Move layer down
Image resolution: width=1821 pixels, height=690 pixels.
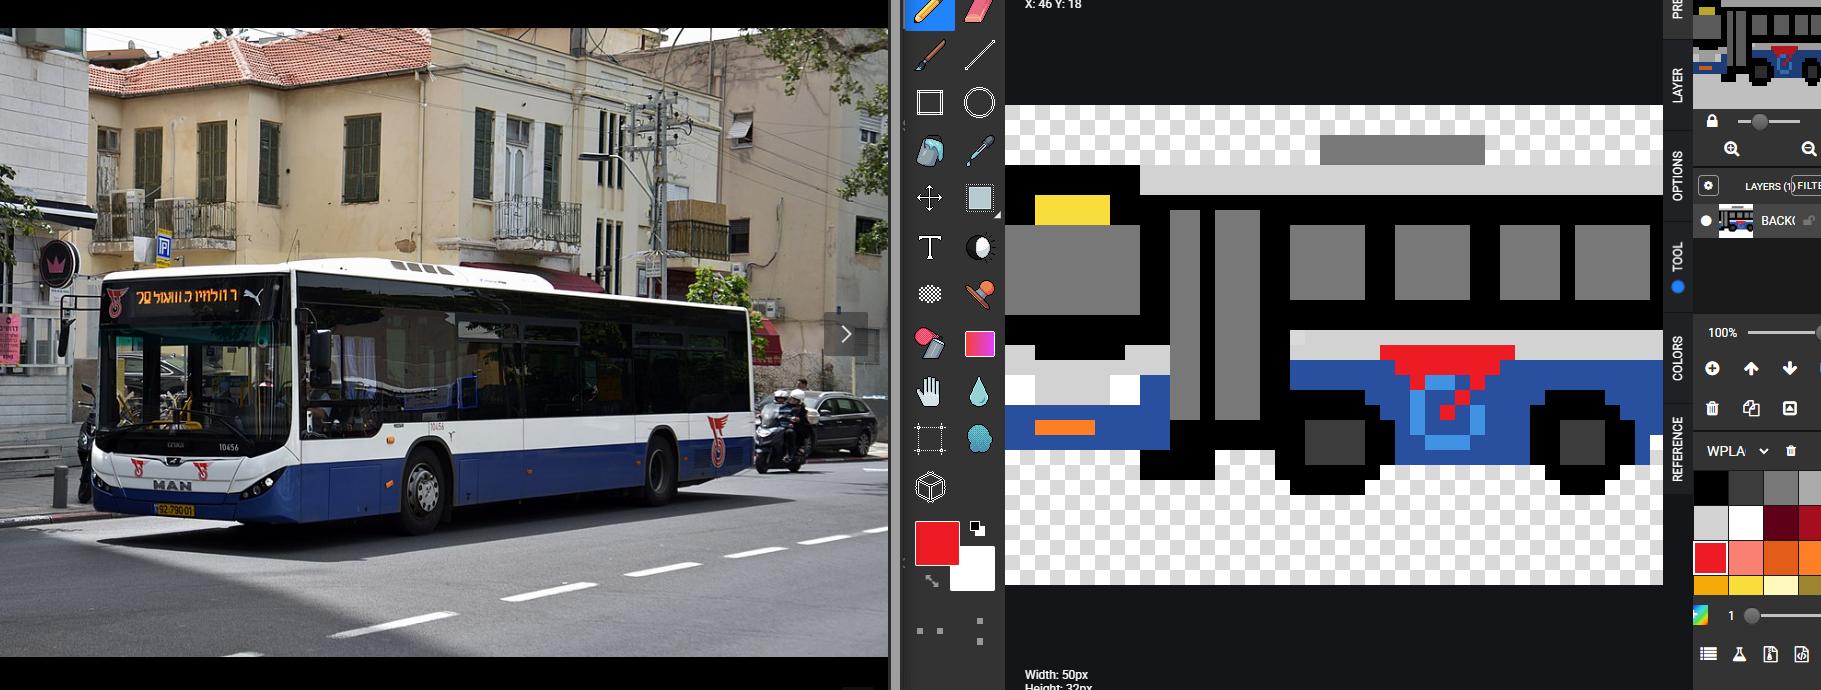click(x=1790, y=368)
